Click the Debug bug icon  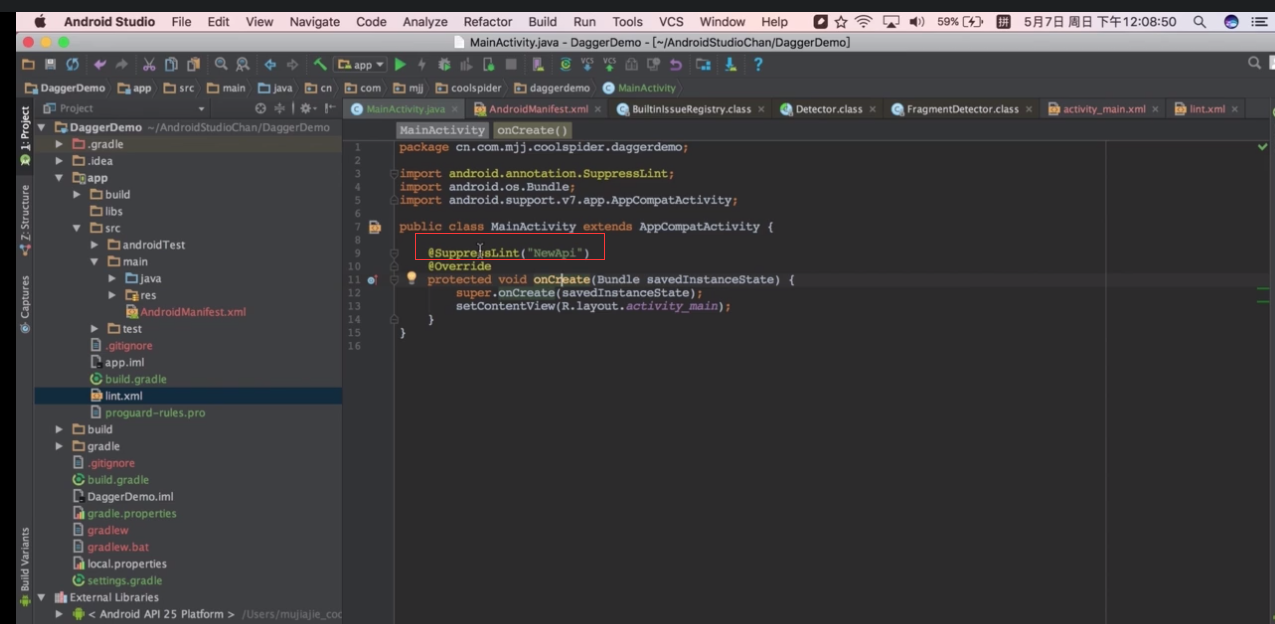pyautogui.click(x=444, y=64)
